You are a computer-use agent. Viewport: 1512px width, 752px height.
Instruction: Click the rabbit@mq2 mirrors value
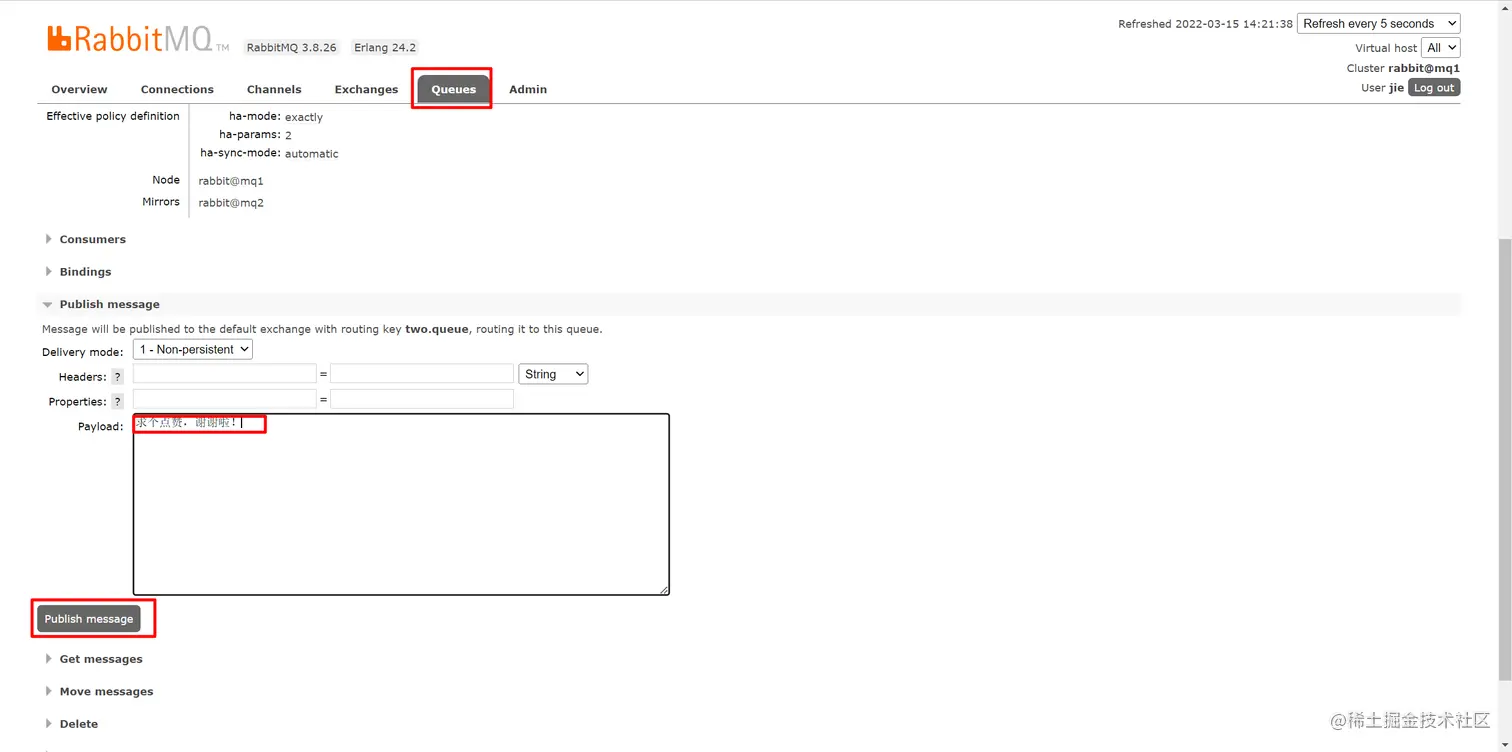pyautogui.click(x=231, y=203)
